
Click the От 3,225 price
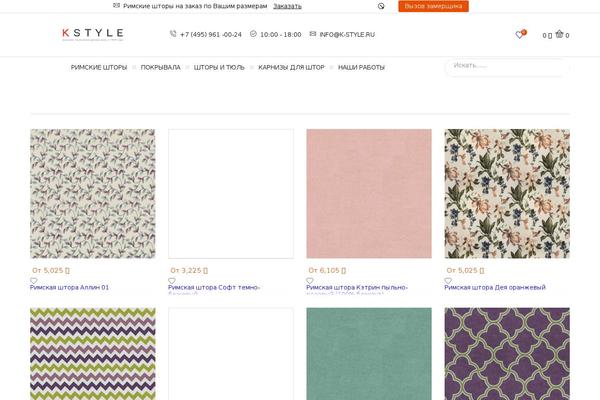pos(189,270)
